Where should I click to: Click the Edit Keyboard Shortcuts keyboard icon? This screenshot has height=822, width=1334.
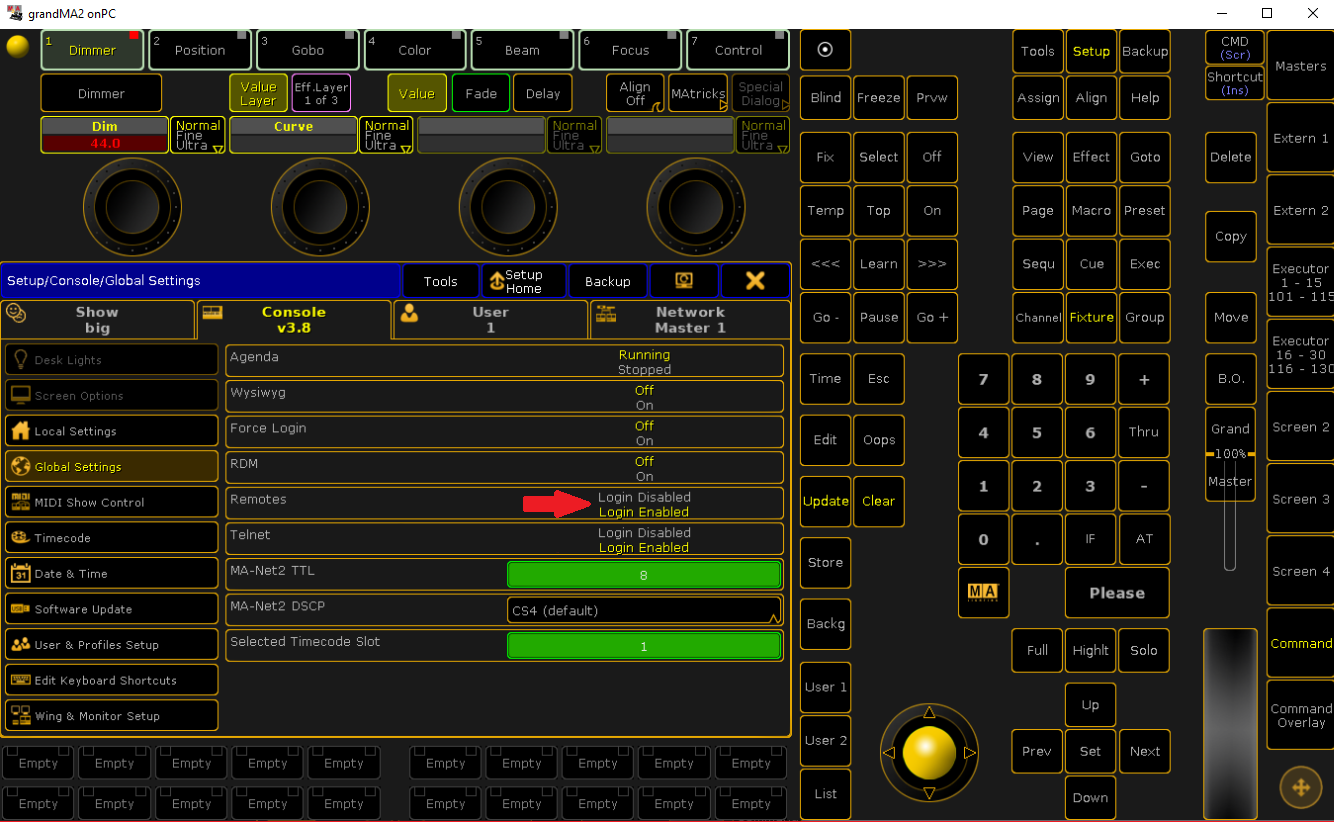[x=20, y=680]
